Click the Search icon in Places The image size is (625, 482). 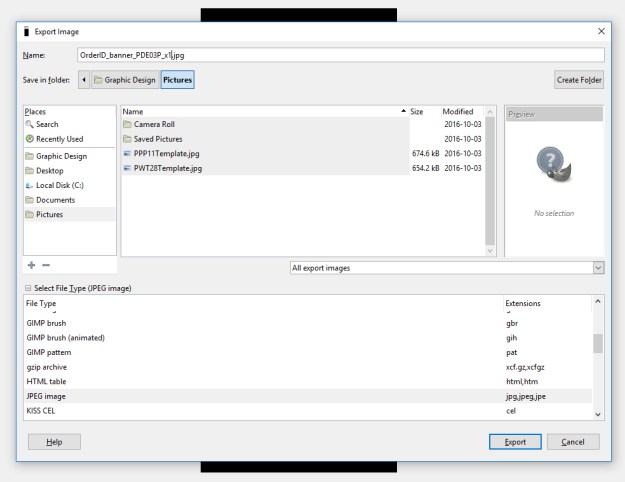[29, 125]
